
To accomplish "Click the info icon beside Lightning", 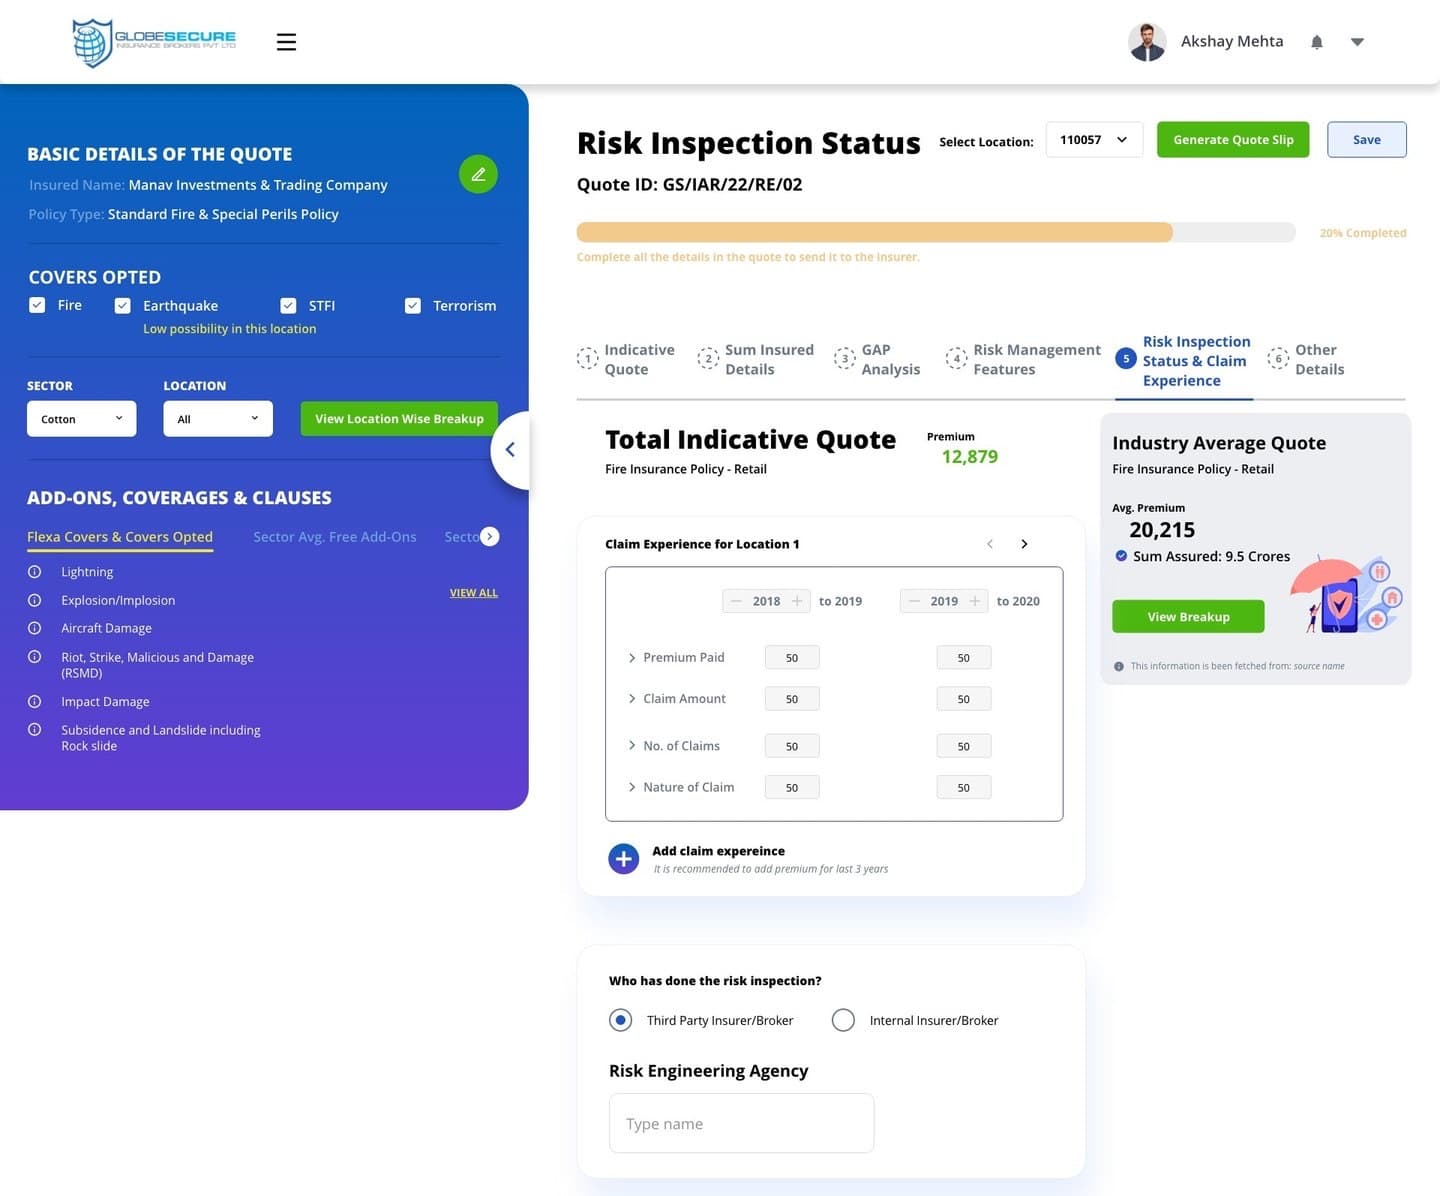I will tap(35, 572).
